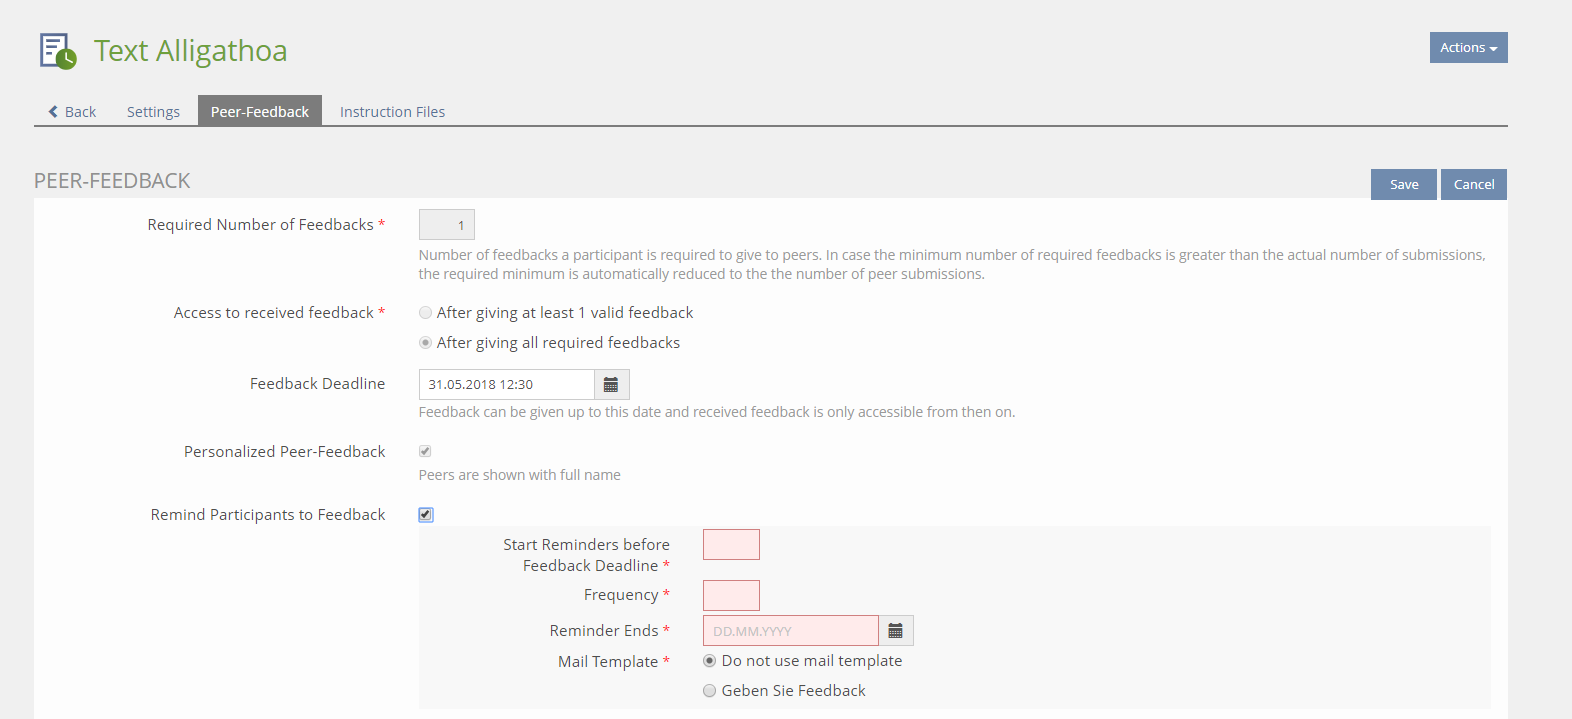Uncheck Remind Participants to Feedback
This screenshot has width=1572, height=719.
pyautogui.click(x=426, y=515)
